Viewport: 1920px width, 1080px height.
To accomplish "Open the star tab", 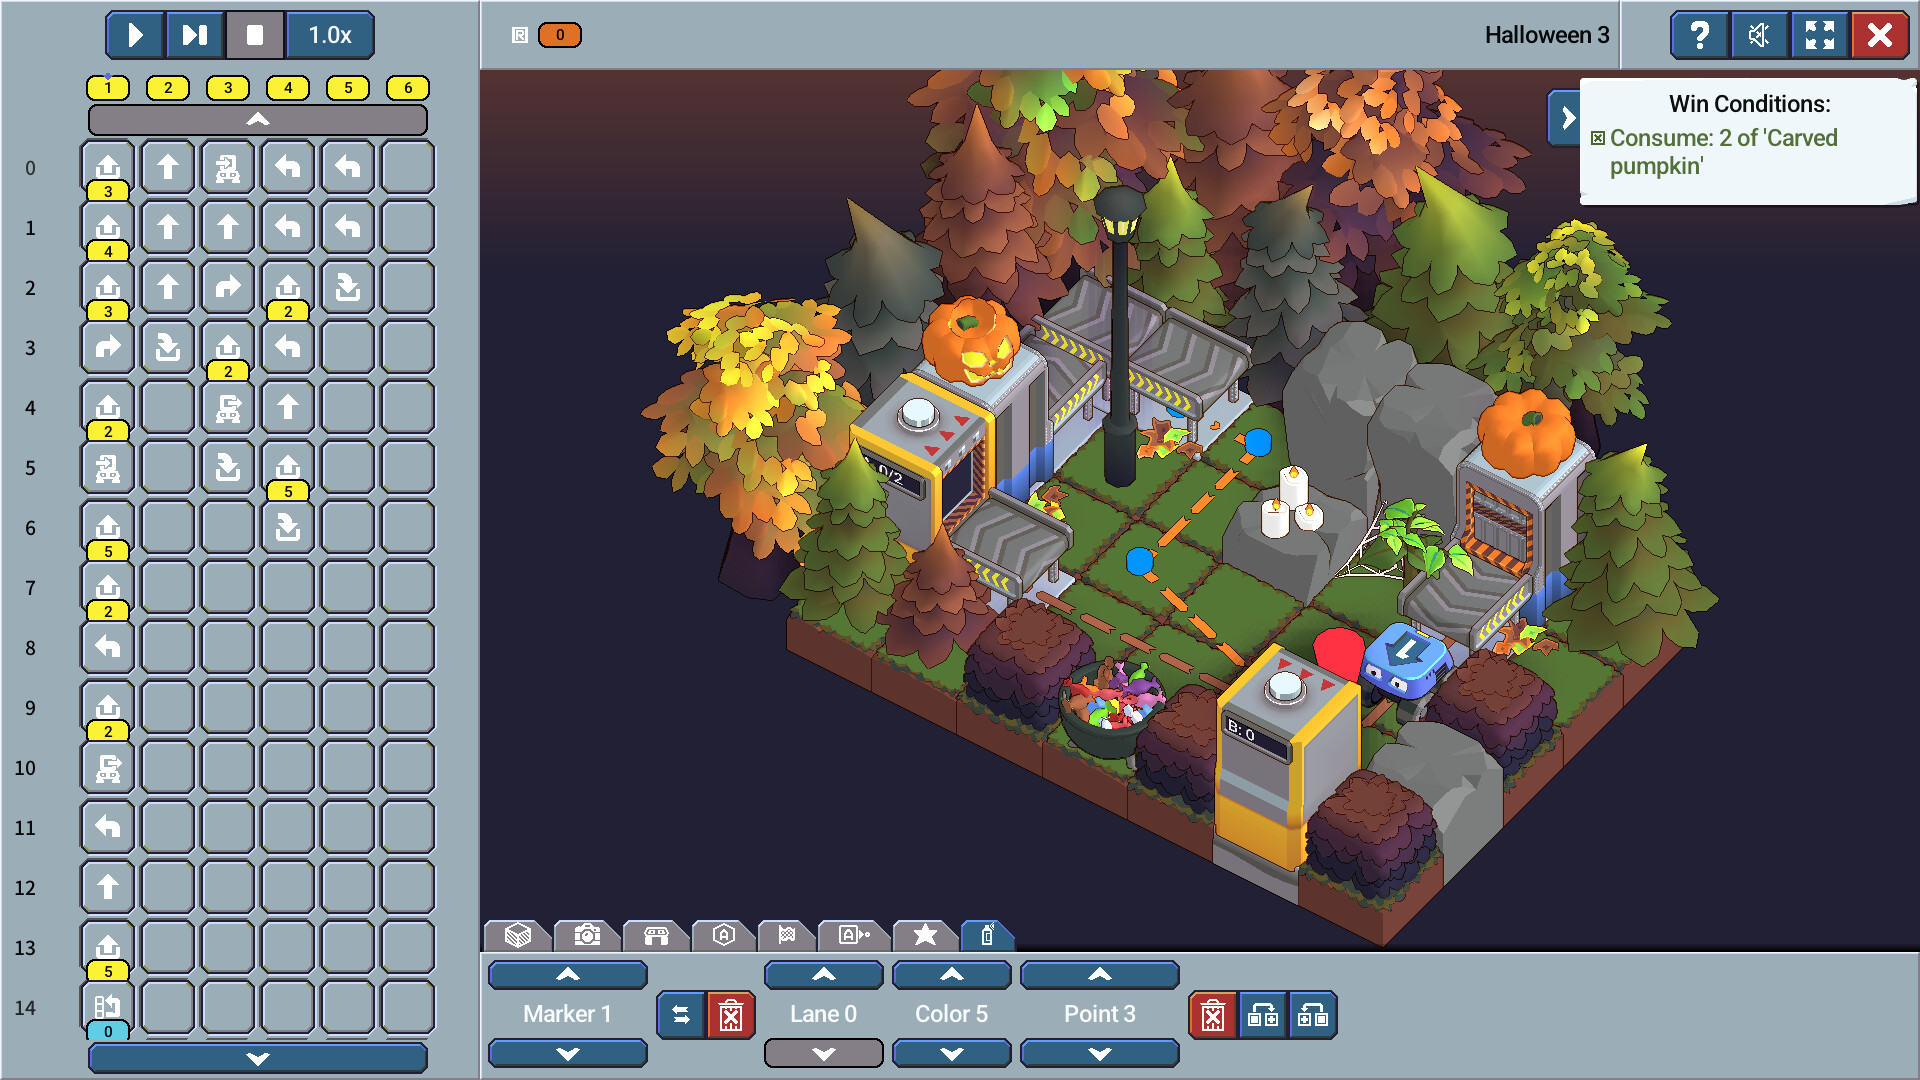I will pos(925,935).
